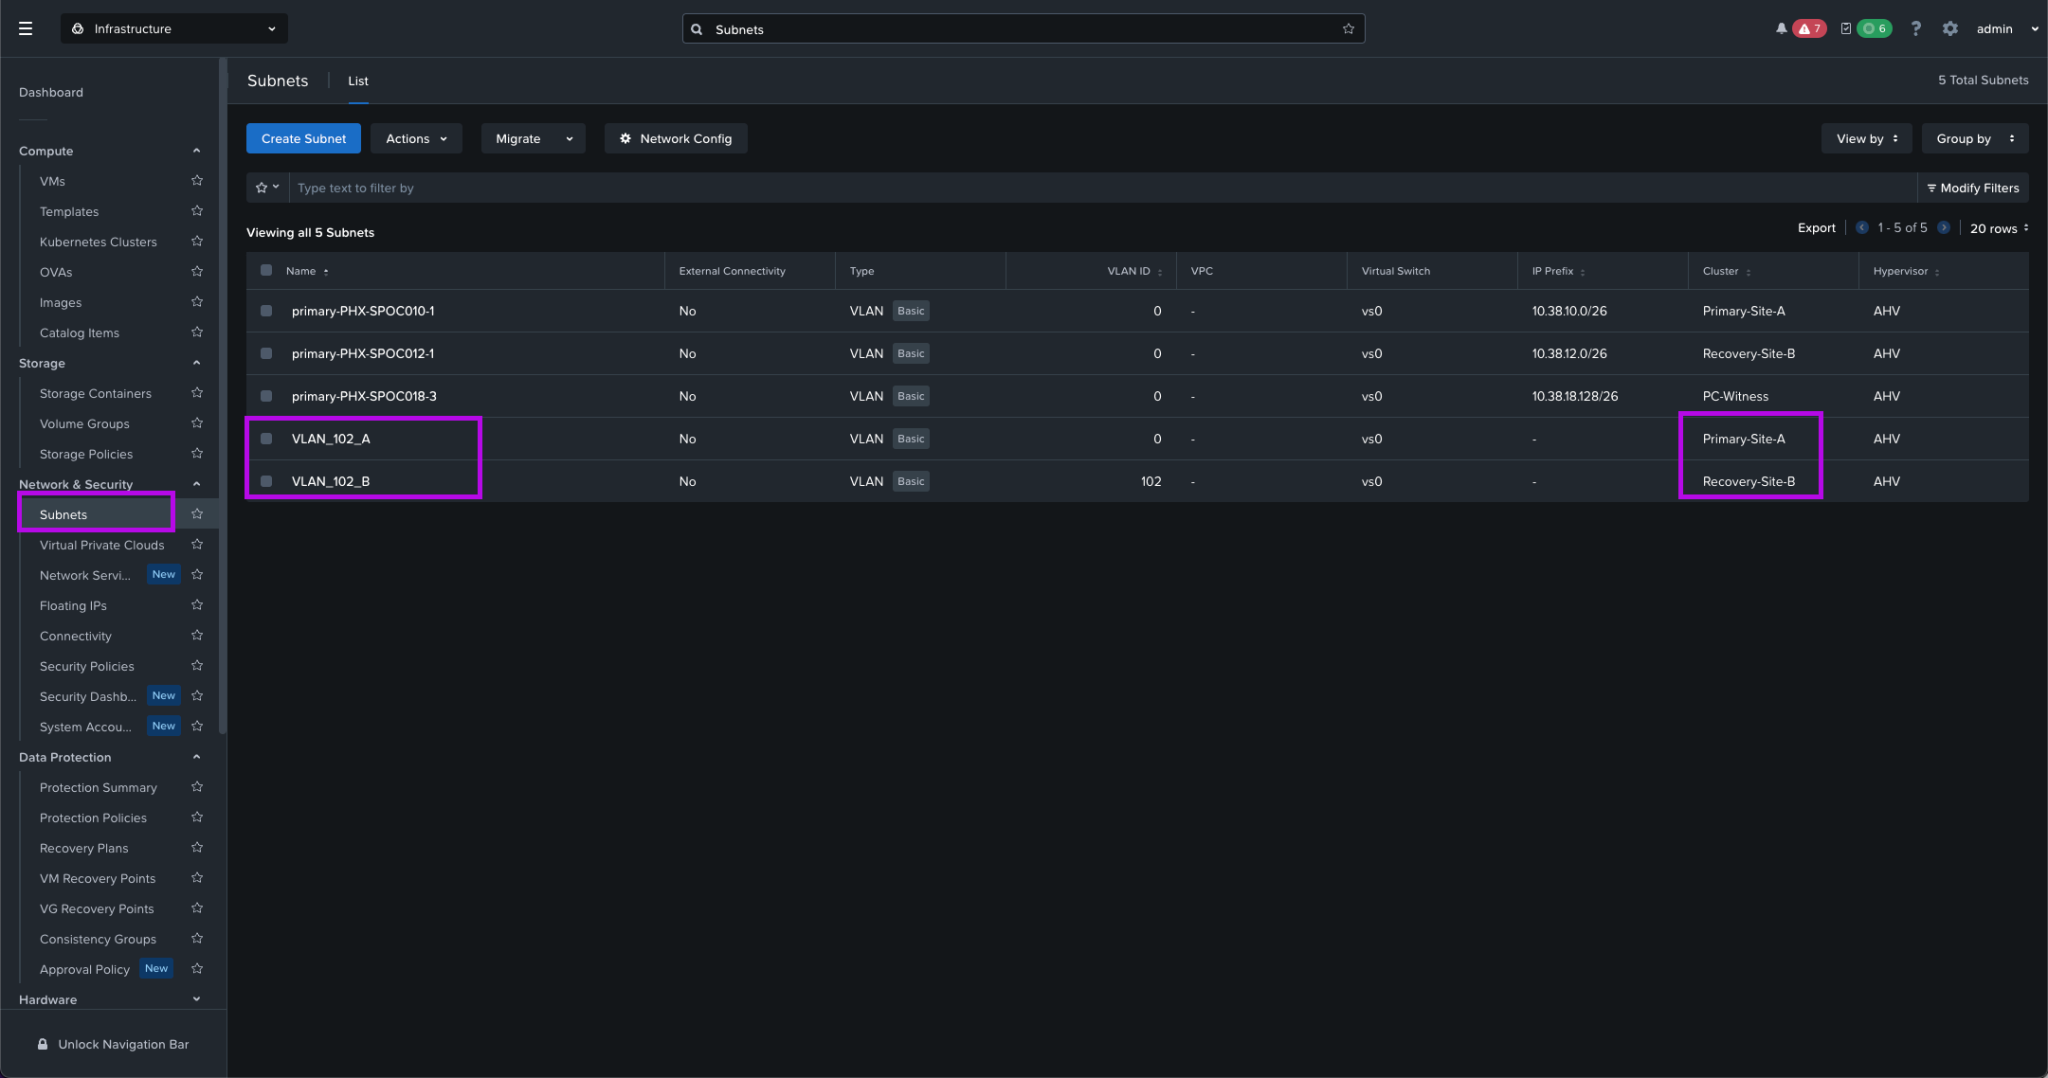Open the Actions dropdown

pos(416,138)
